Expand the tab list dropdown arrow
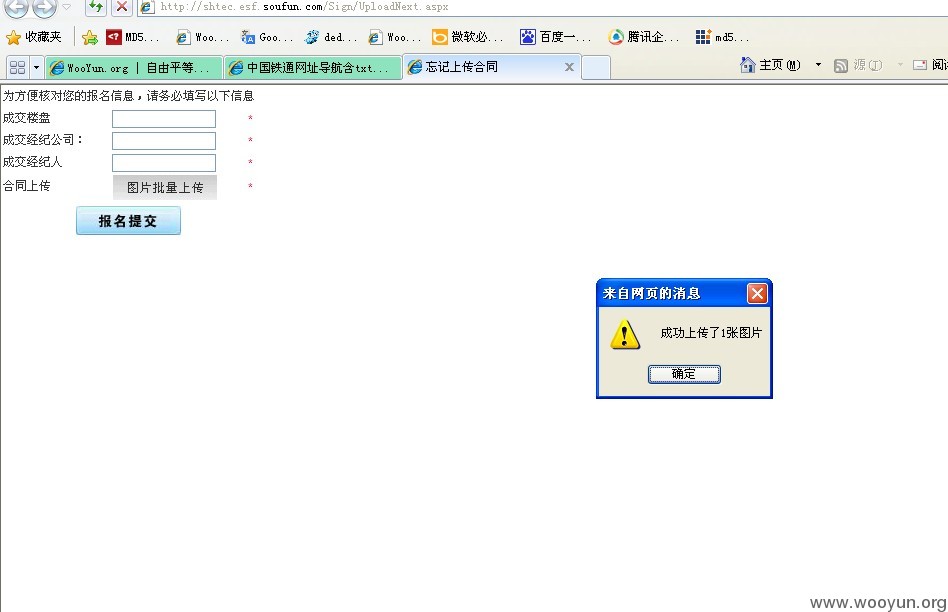Screen dimensions: 948x612 click(36, 67)
